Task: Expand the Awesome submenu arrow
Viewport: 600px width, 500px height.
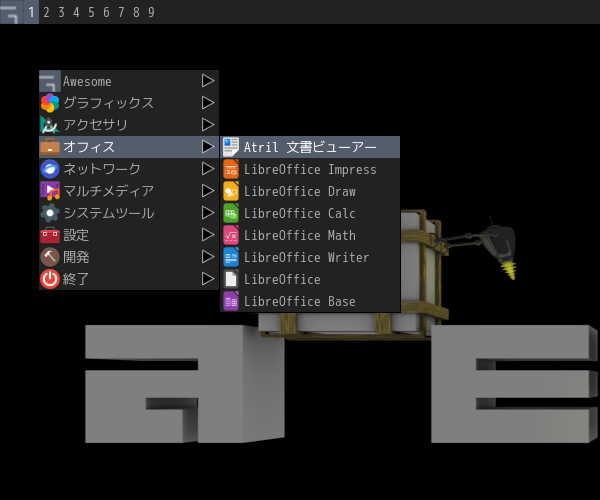Action: (x=208, y=81)
